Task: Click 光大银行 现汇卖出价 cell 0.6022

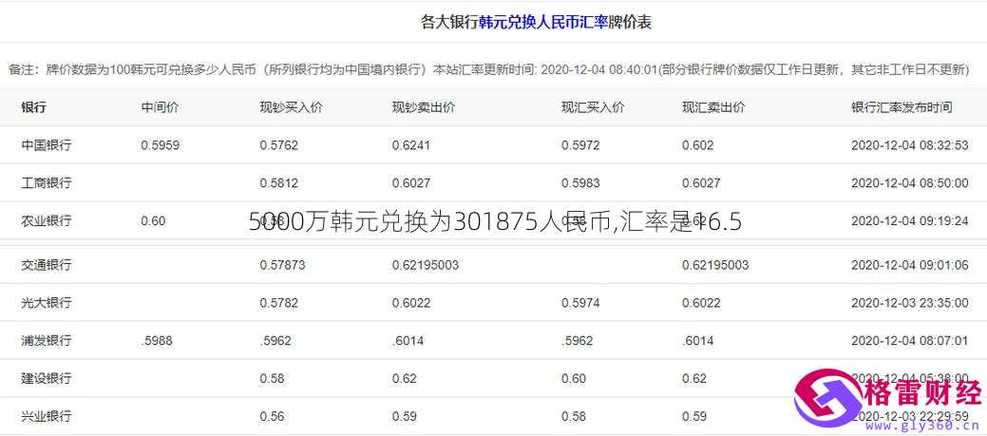Action: 701,303
